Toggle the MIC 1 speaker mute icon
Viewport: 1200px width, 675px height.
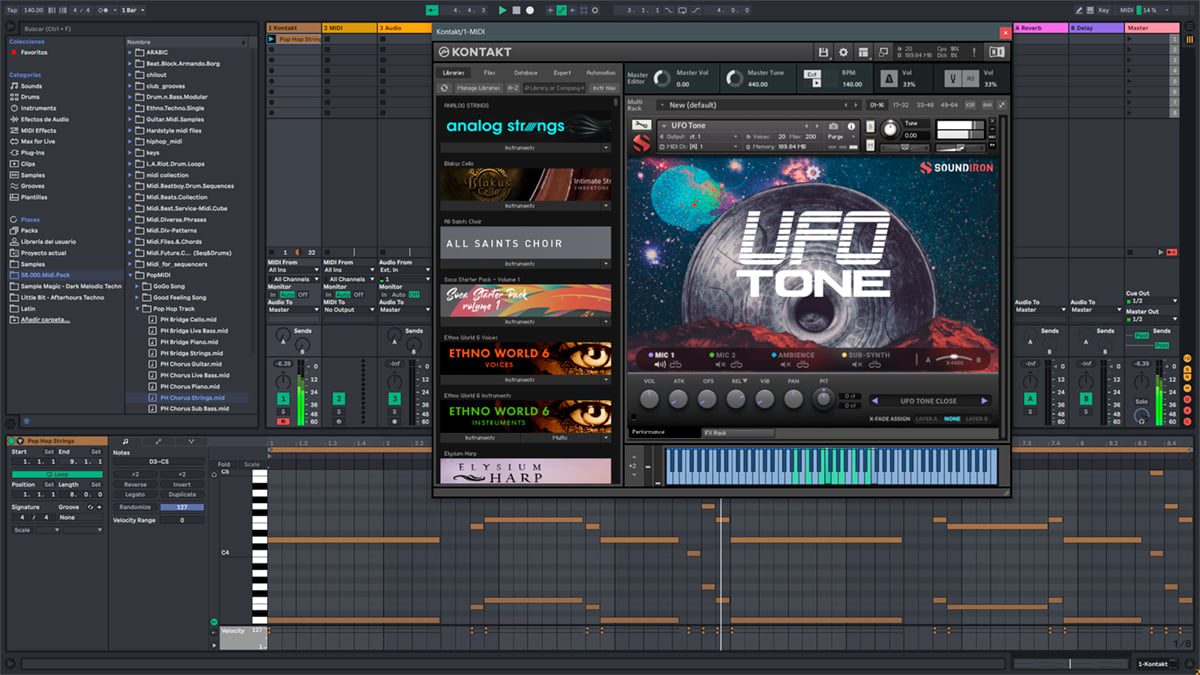coord(660,365)
